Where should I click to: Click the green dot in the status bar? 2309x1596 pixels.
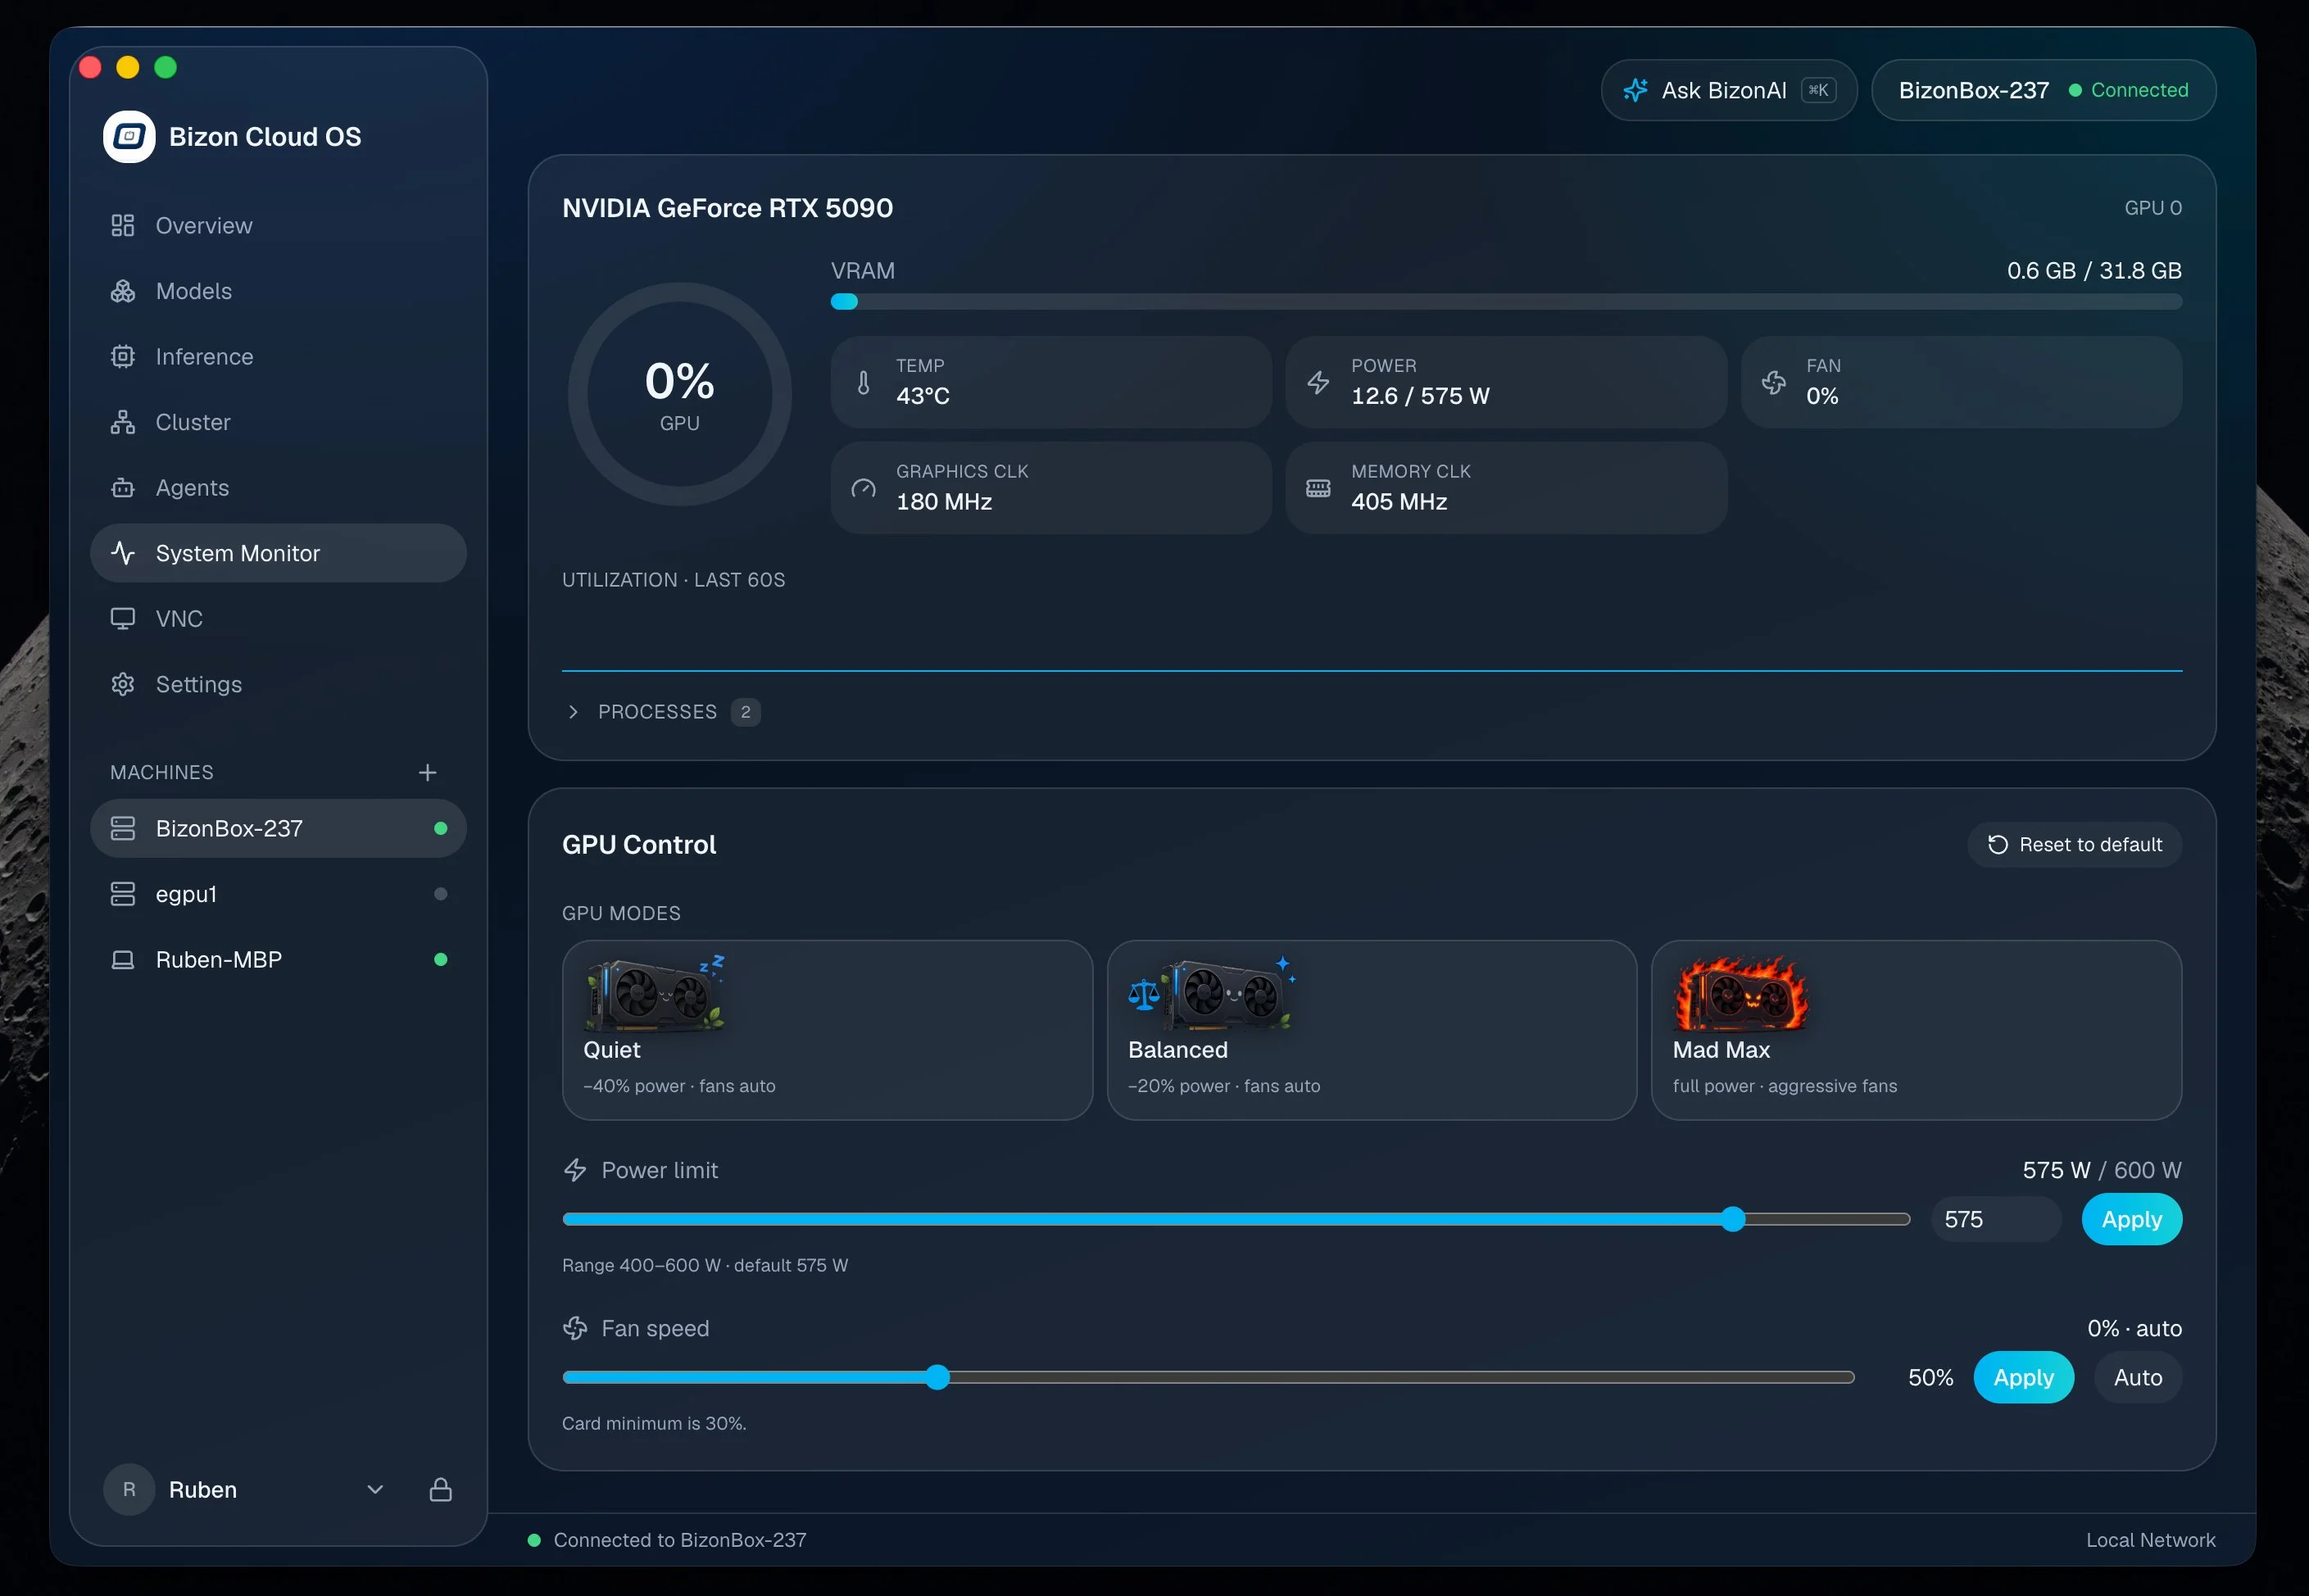[x=534, y=1540]
